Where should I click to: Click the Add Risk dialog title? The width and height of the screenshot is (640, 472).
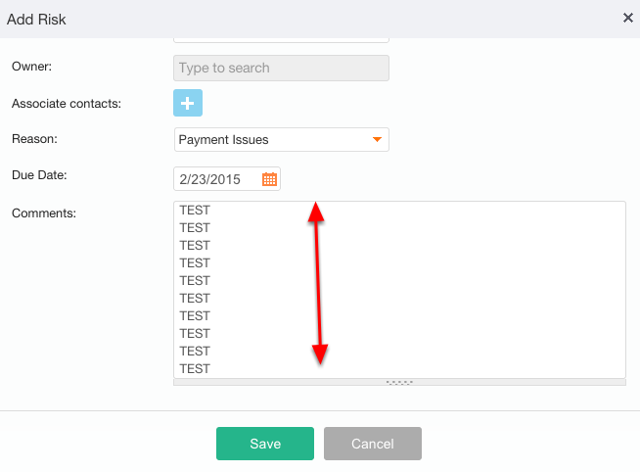click(36, 19)
